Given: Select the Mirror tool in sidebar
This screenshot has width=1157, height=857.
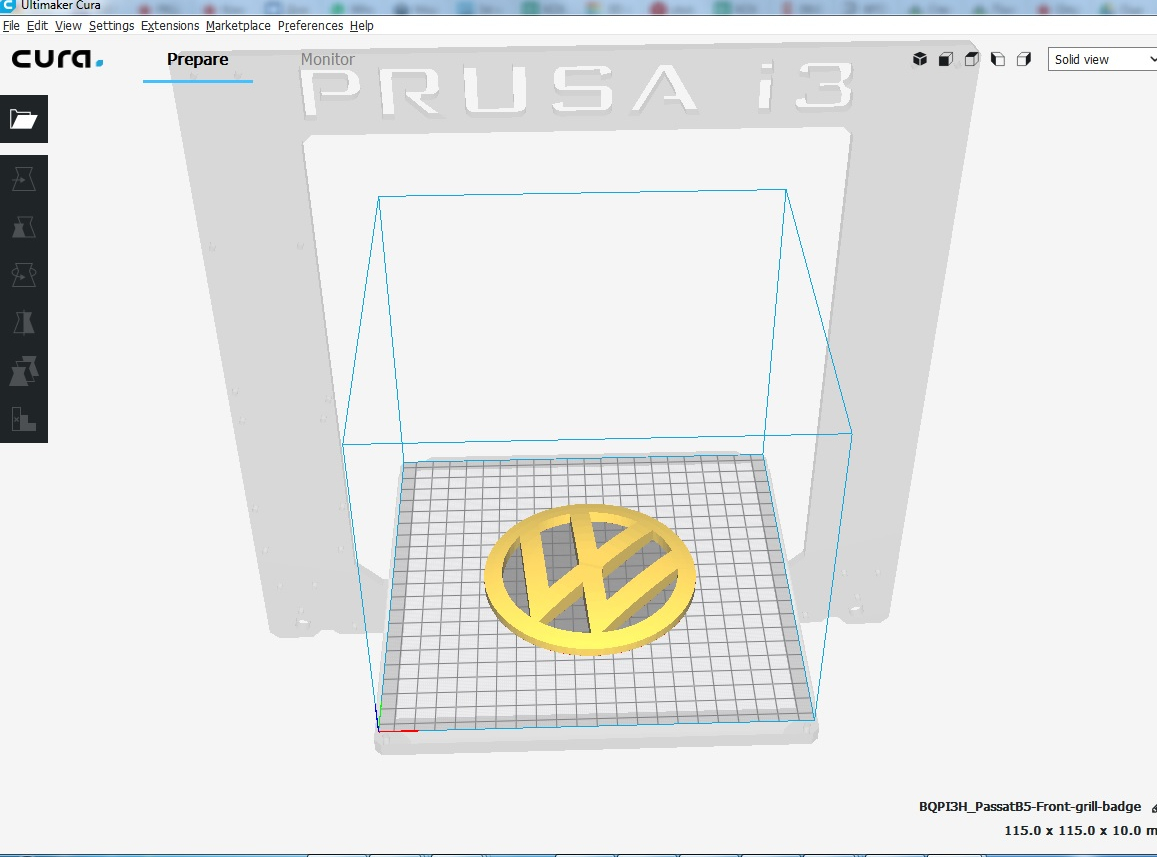Looking at the screenshot, I should point(24,323).
